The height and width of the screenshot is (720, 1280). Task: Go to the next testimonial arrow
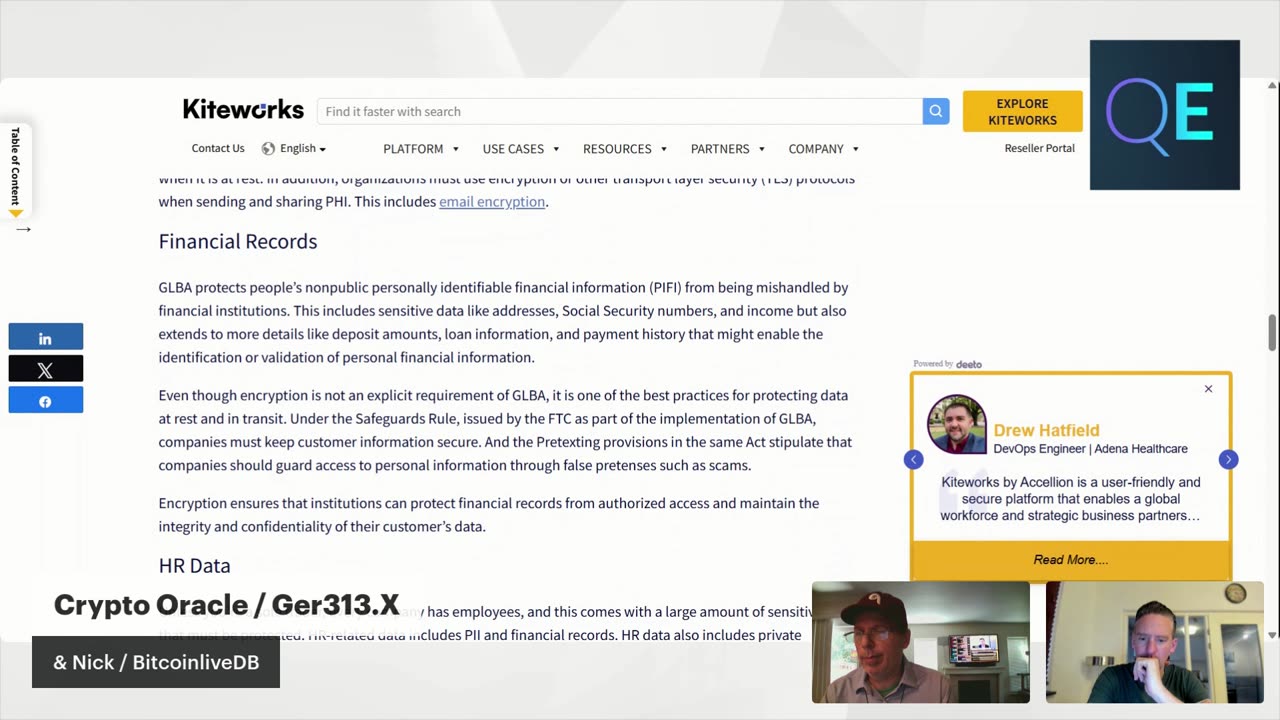pyautogui.click(x=1228, y=459)
